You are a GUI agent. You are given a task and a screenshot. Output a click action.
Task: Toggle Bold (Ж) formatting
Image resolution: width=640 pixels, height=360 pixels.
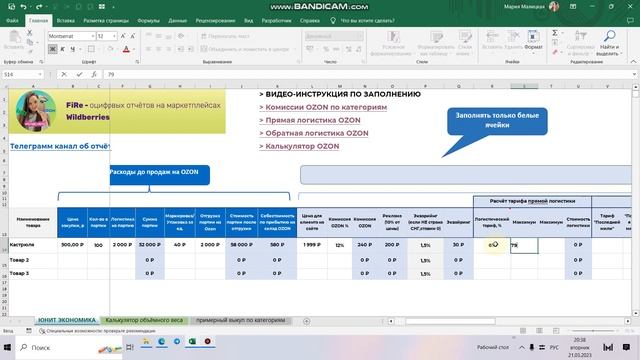click(53, 49)
